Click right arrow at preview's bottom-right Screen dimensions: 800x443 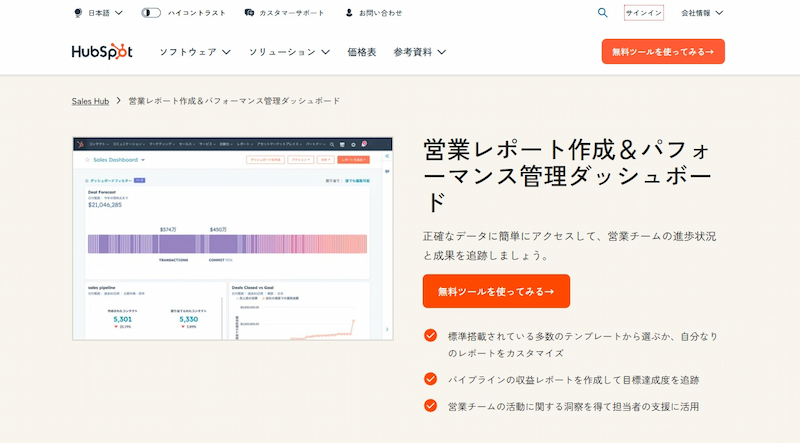(x=387, y=330)
